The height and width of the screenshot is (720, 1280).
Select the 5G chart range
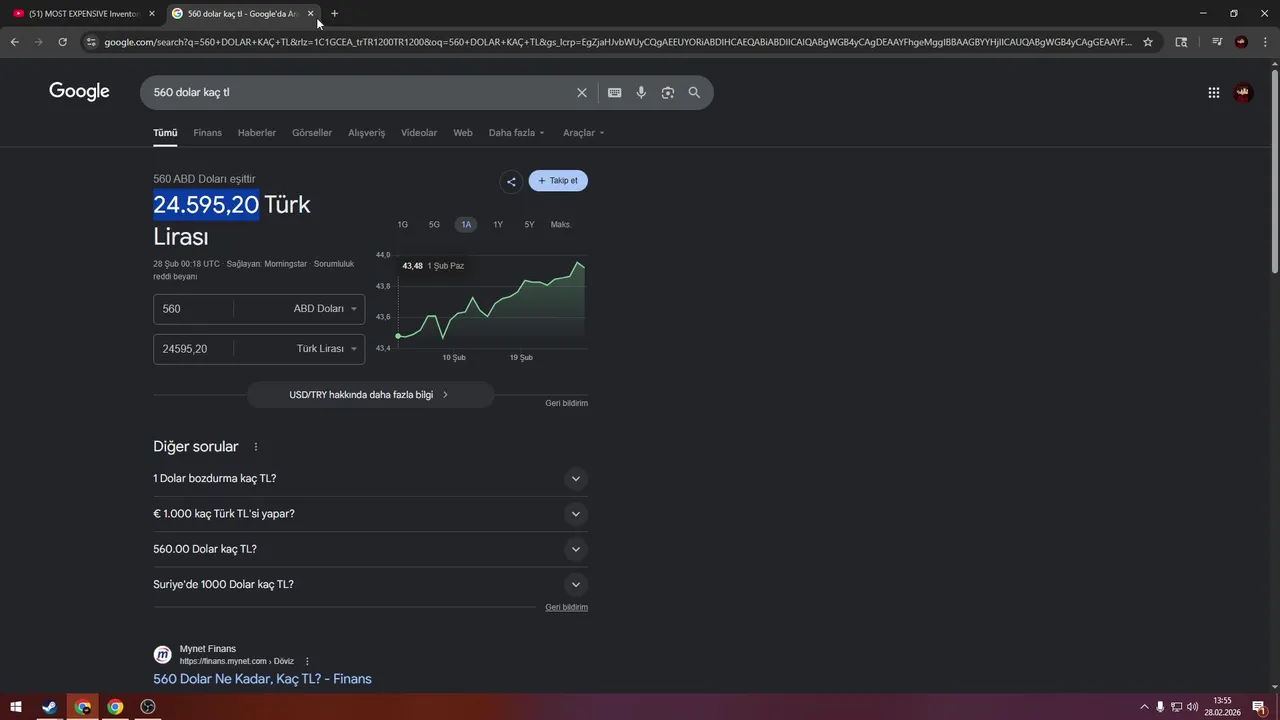tap(434, 225)
